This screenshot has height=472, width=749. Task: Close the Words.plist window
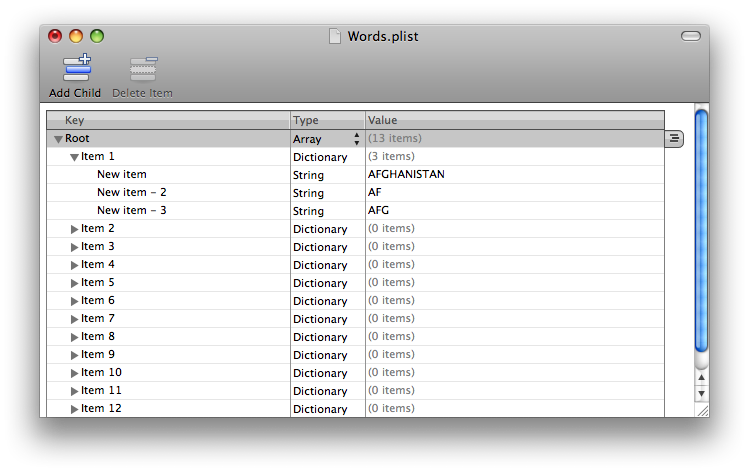click(x=55, y=36)
